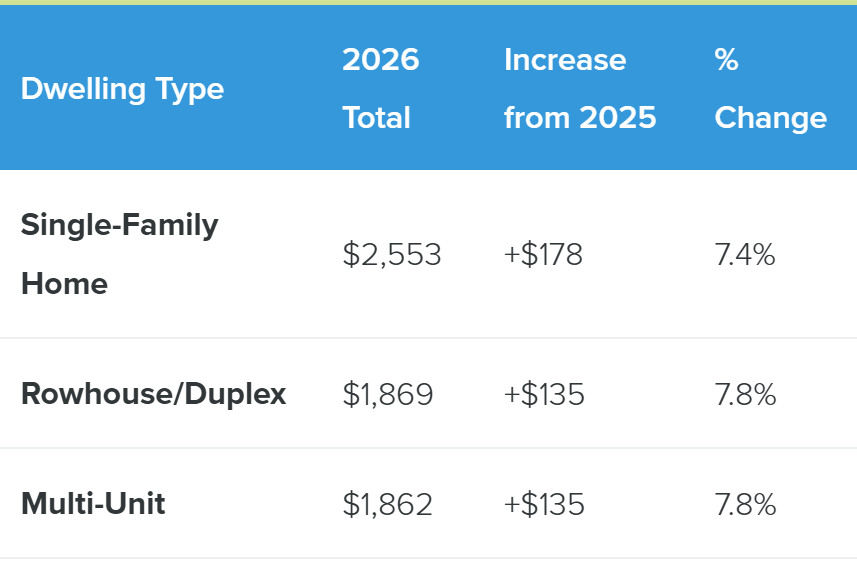Image resolution: width=857 pixels, height=570 pixels.
Task: Click the +$178 increase value
Action: tap(543, 255)
